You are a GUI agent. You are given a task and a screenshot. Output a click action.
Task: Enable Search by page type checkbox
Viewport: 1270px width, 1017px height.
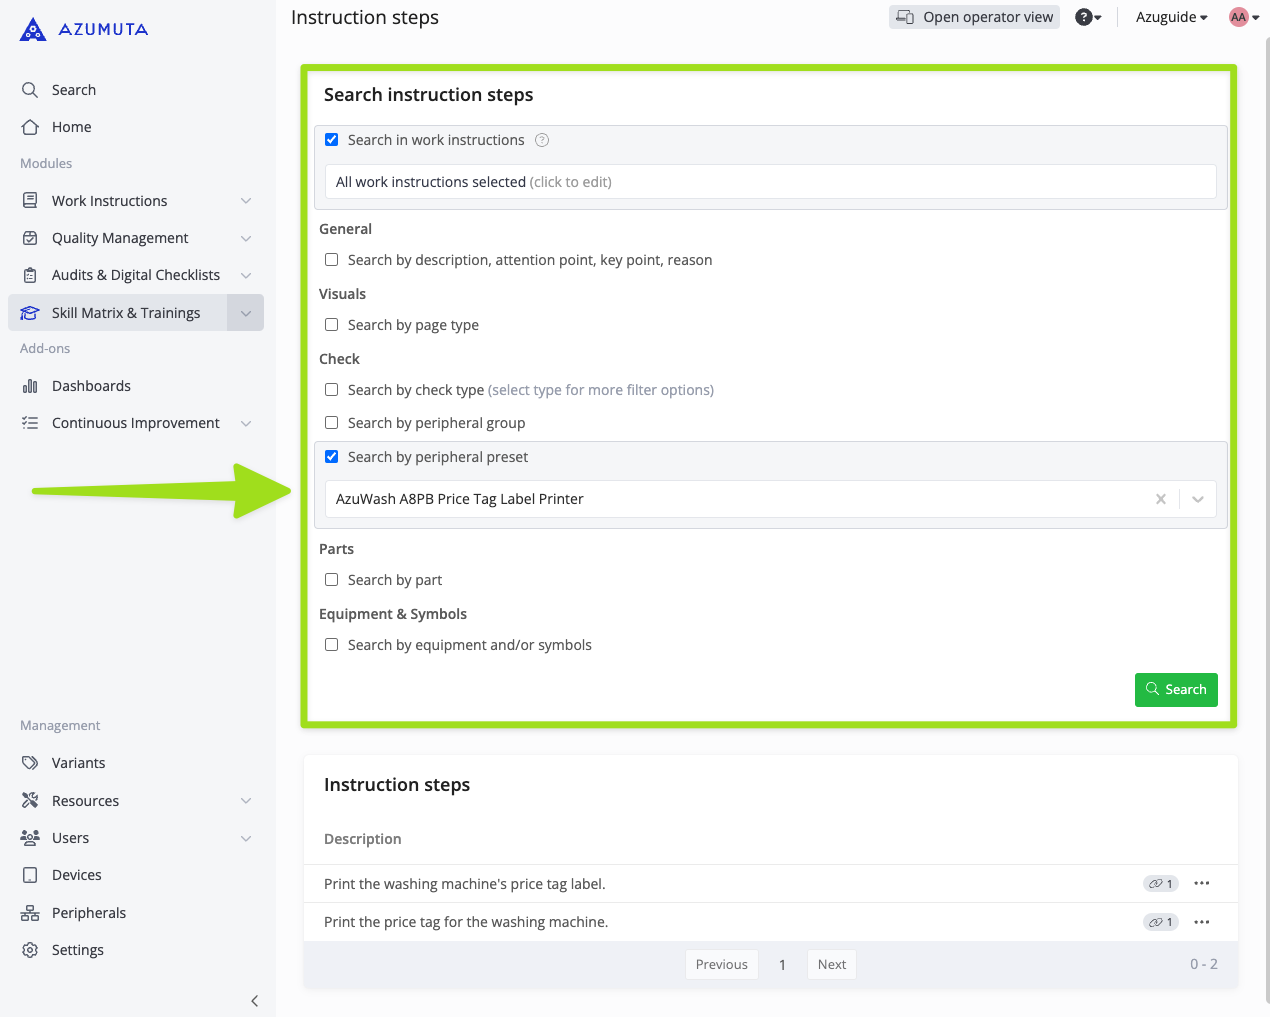pos(332,325)
